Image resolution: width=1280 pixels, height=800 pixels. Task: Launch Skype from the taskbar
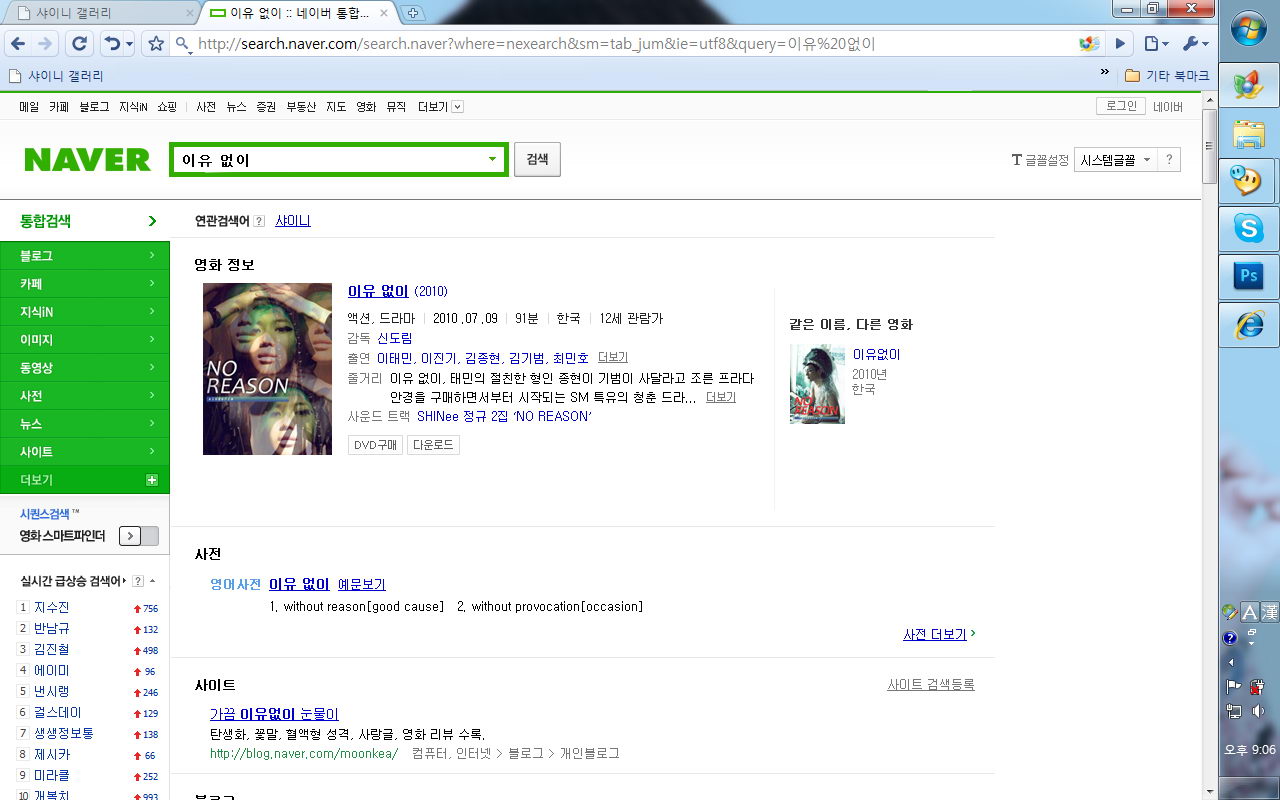tap(1249, 229)
